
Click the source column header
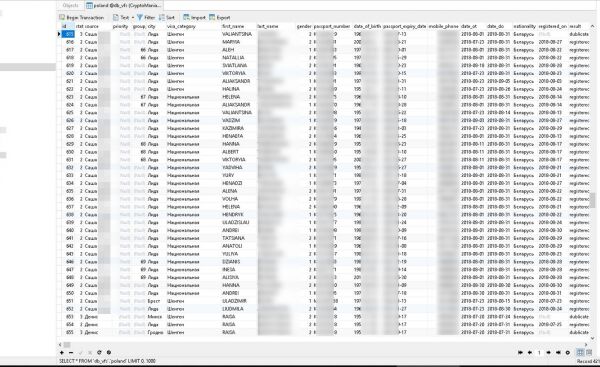91,26
